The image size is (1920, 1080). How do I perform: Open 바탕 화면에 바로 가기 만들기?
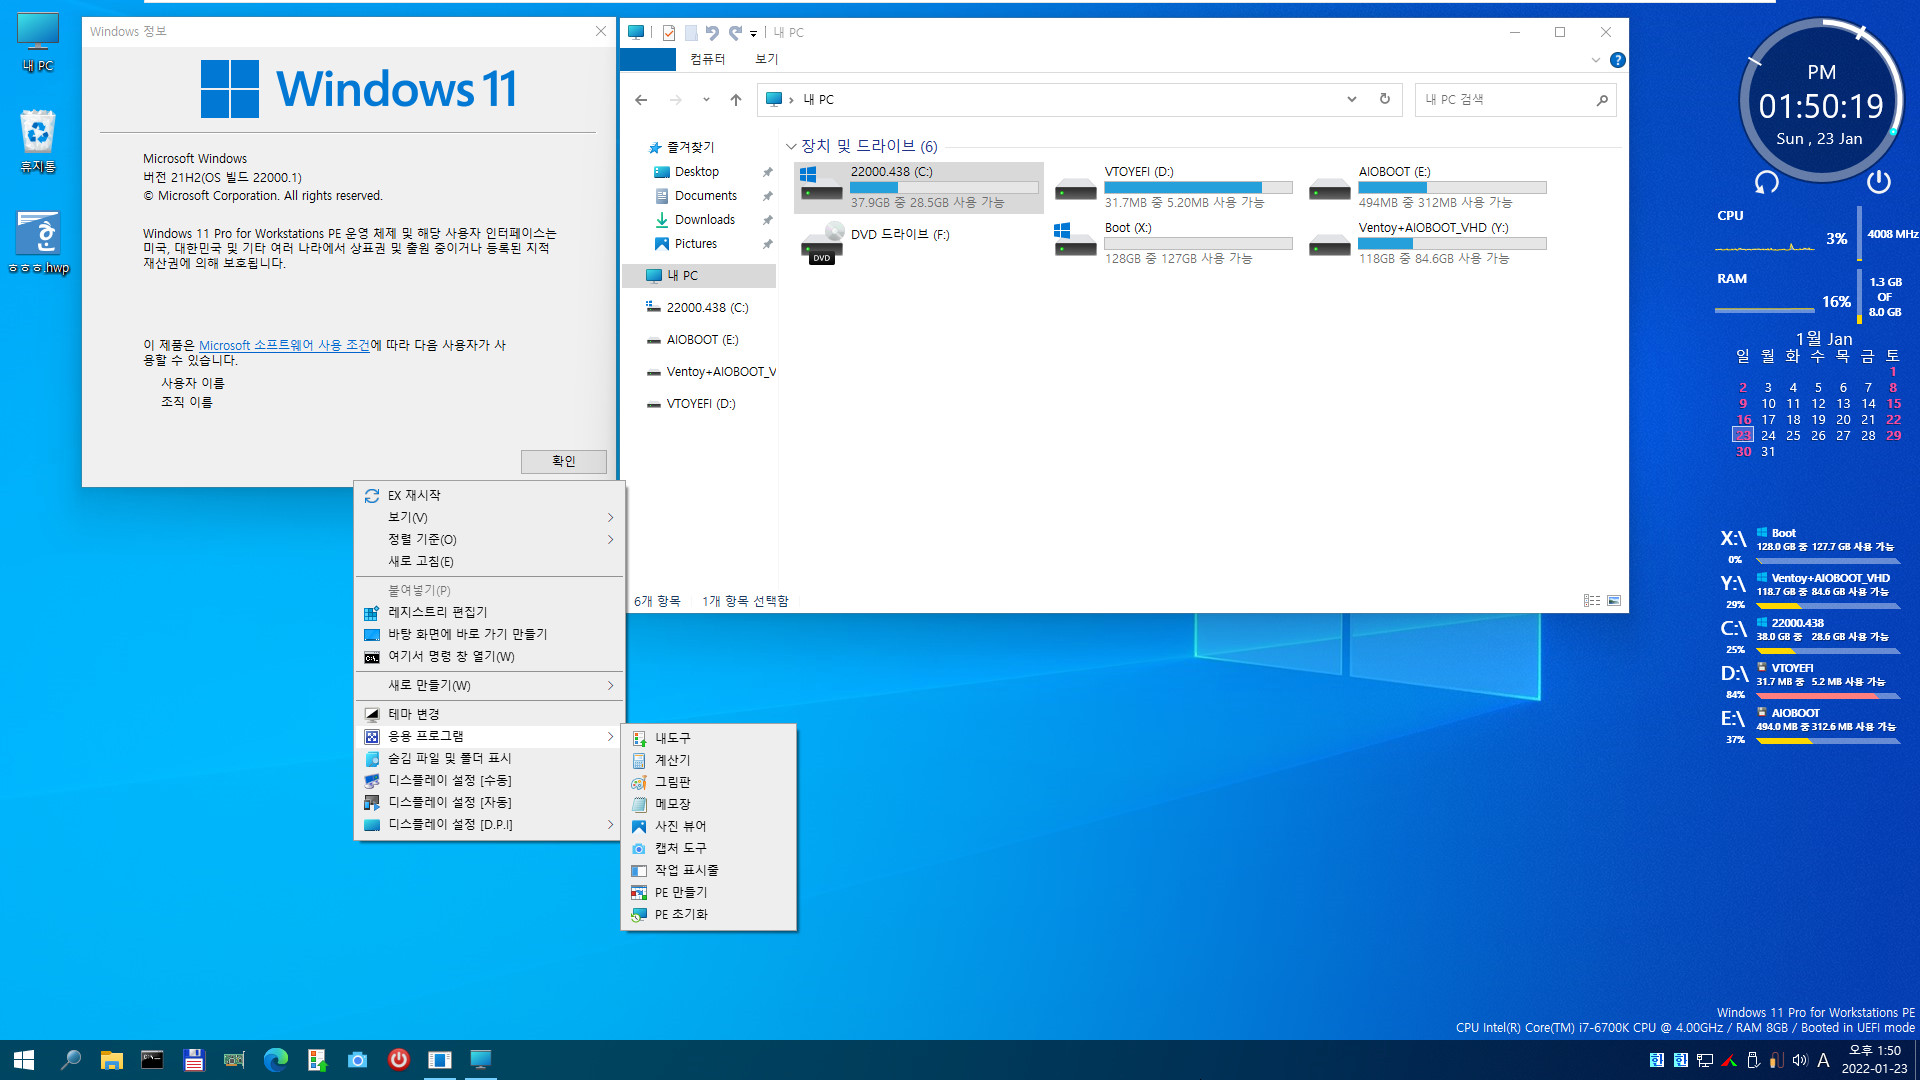click(x=465, y=634)
